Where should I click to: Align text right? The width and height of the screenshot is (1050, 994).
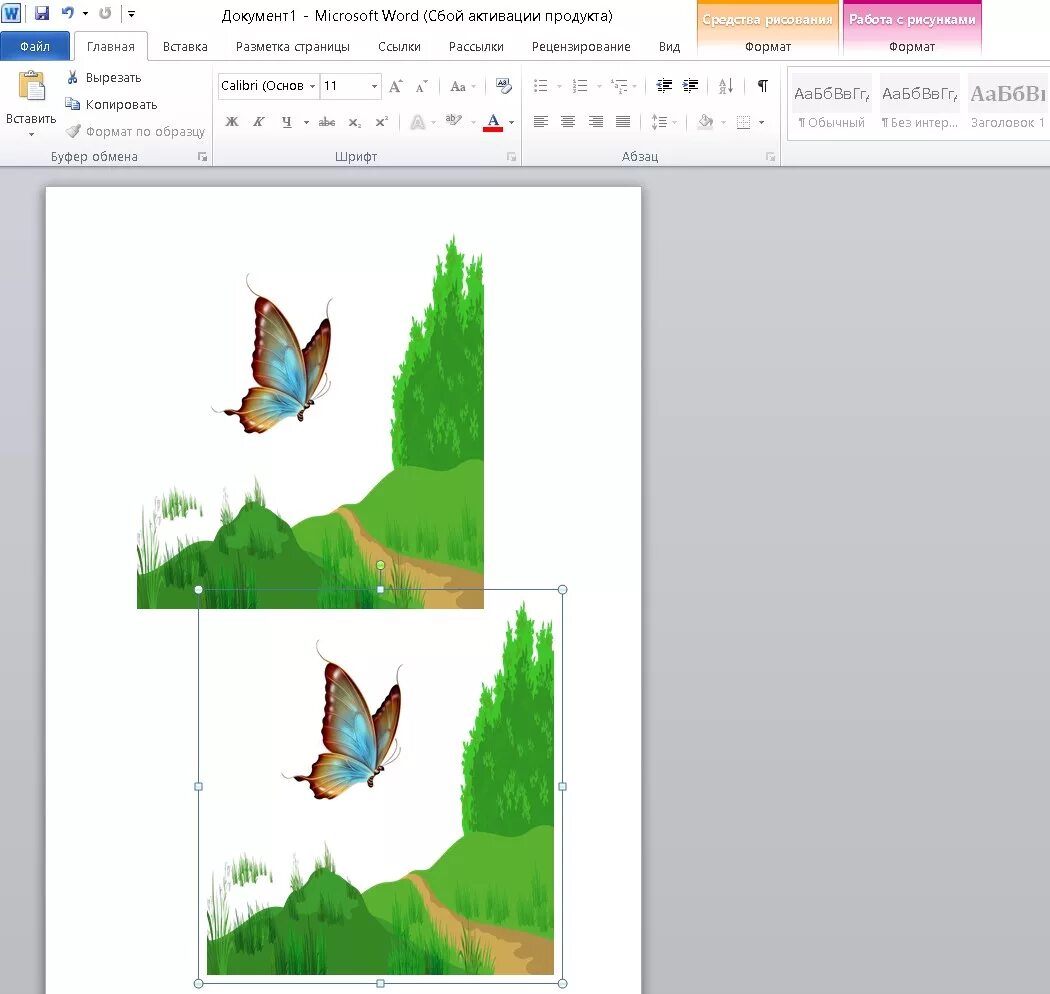click(x=595, y=122)
